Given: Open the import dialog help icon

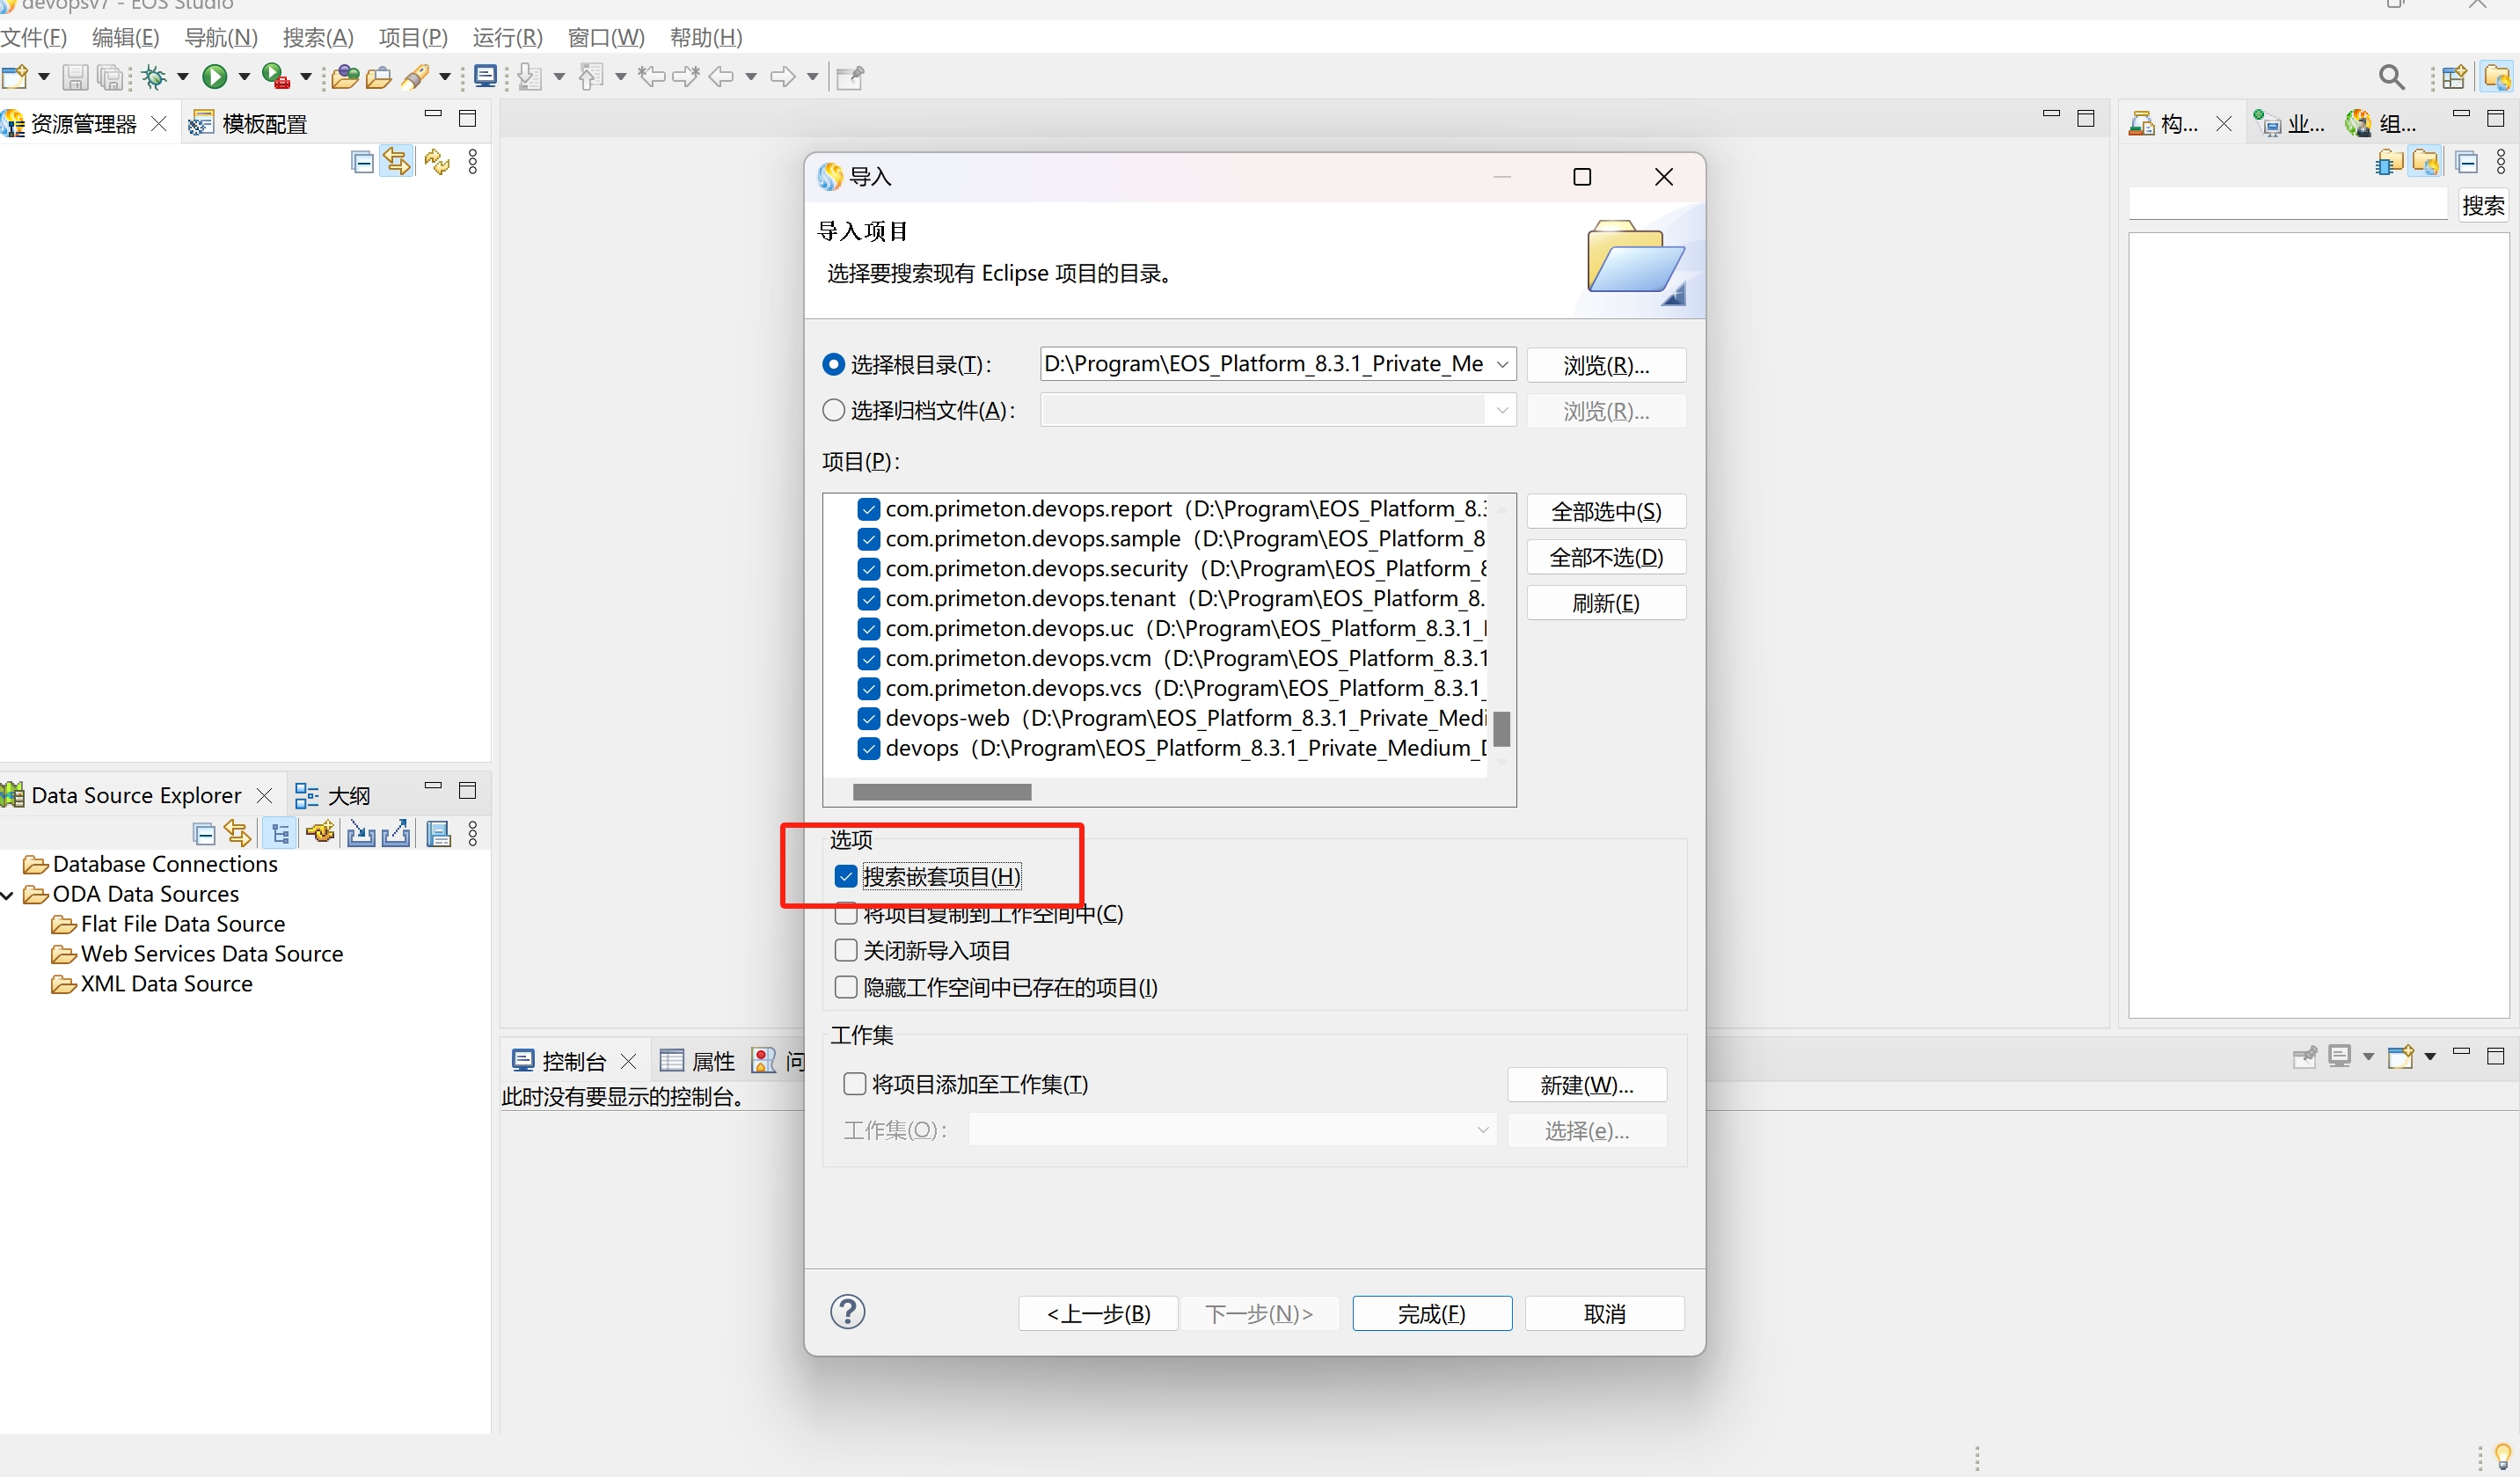Looking at the screenshot, I should click(x=847, y=1312).
